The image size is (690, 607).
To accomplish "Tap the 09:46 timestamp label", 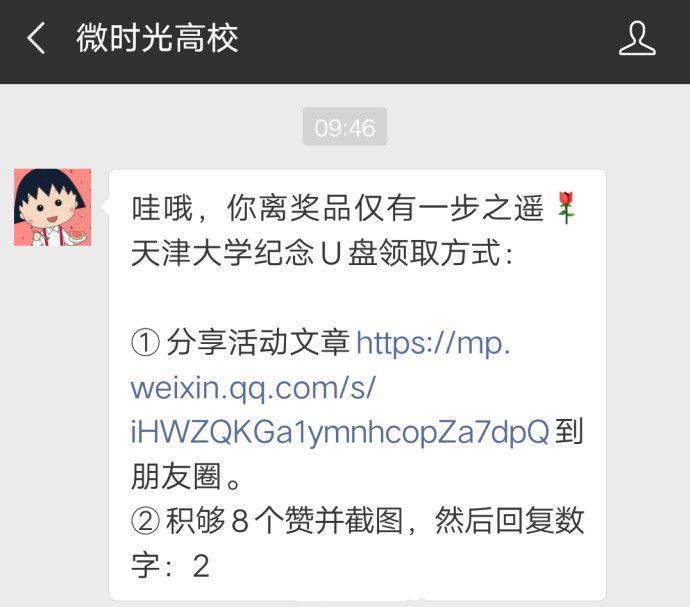I will (x=345, y=127).
